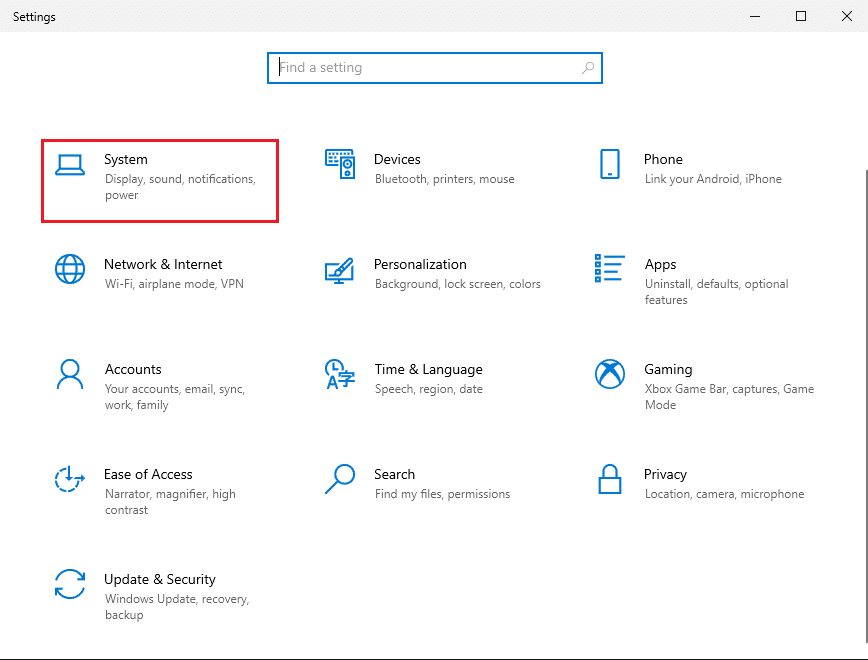Open Time & Language icon
The image size is (868, 660).
pos(340,375)
